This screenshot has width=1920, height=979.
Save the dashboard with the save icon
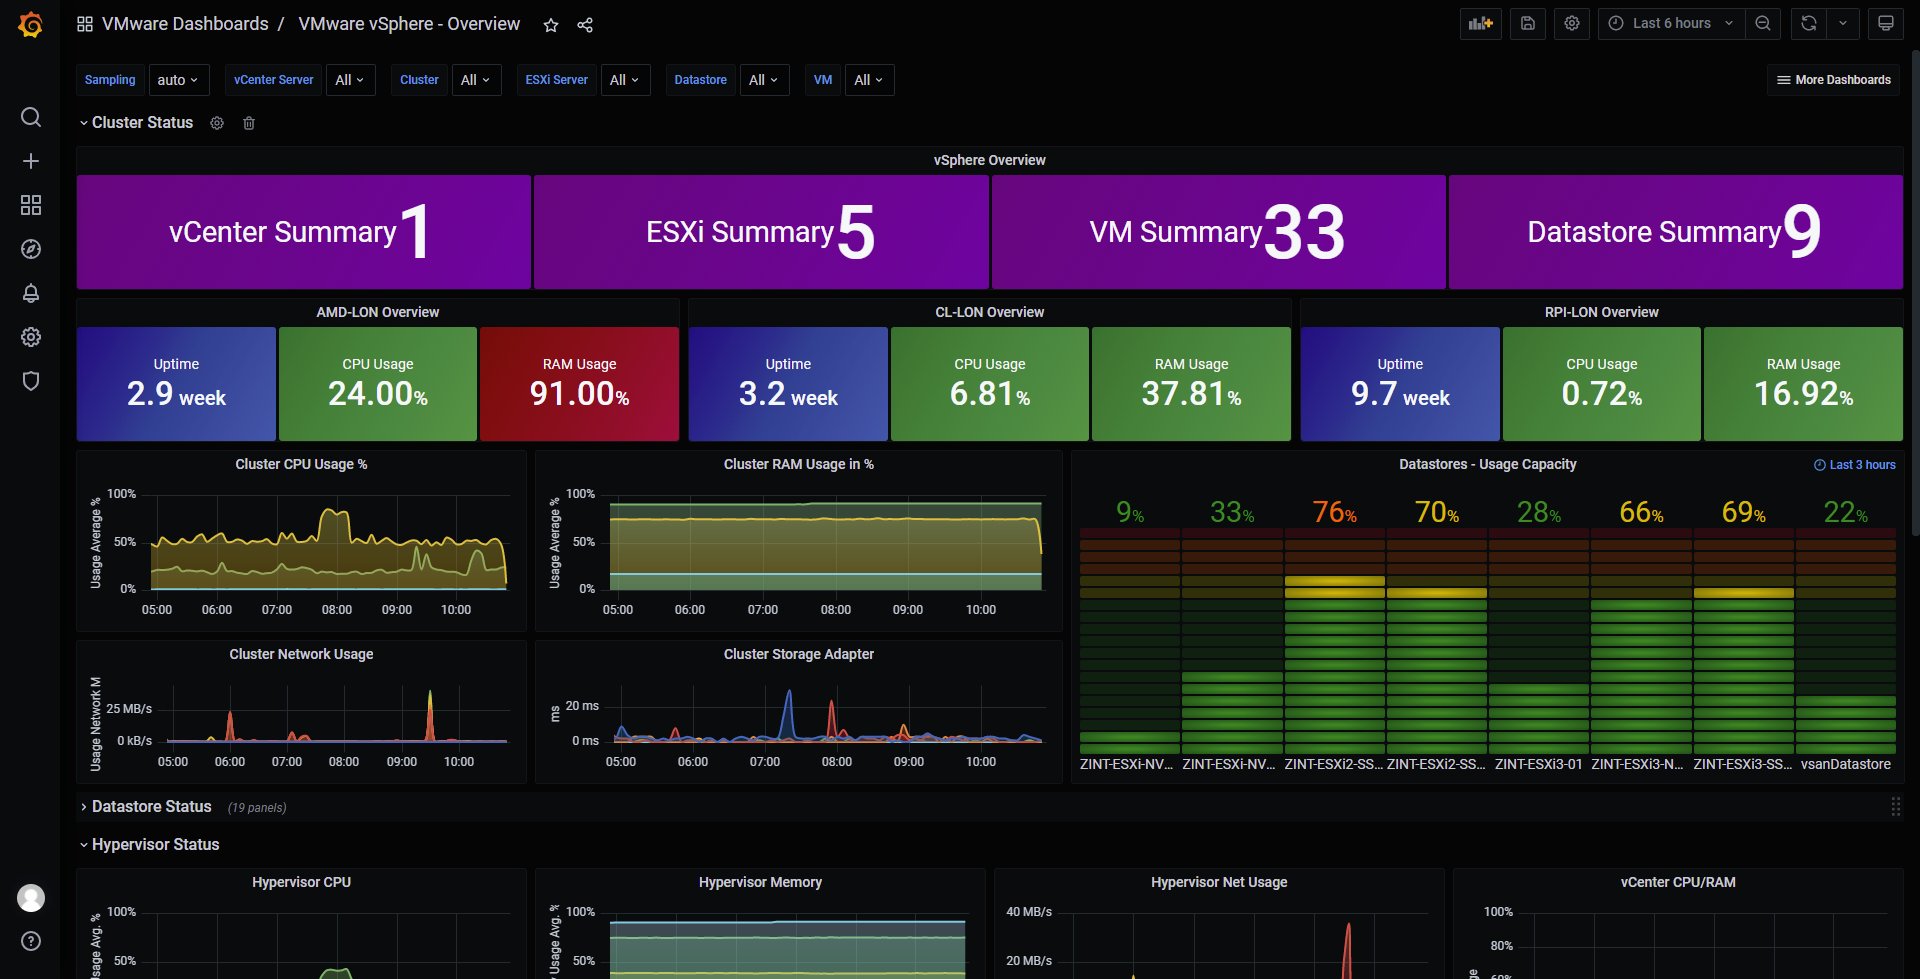(x=1528, y=23)
